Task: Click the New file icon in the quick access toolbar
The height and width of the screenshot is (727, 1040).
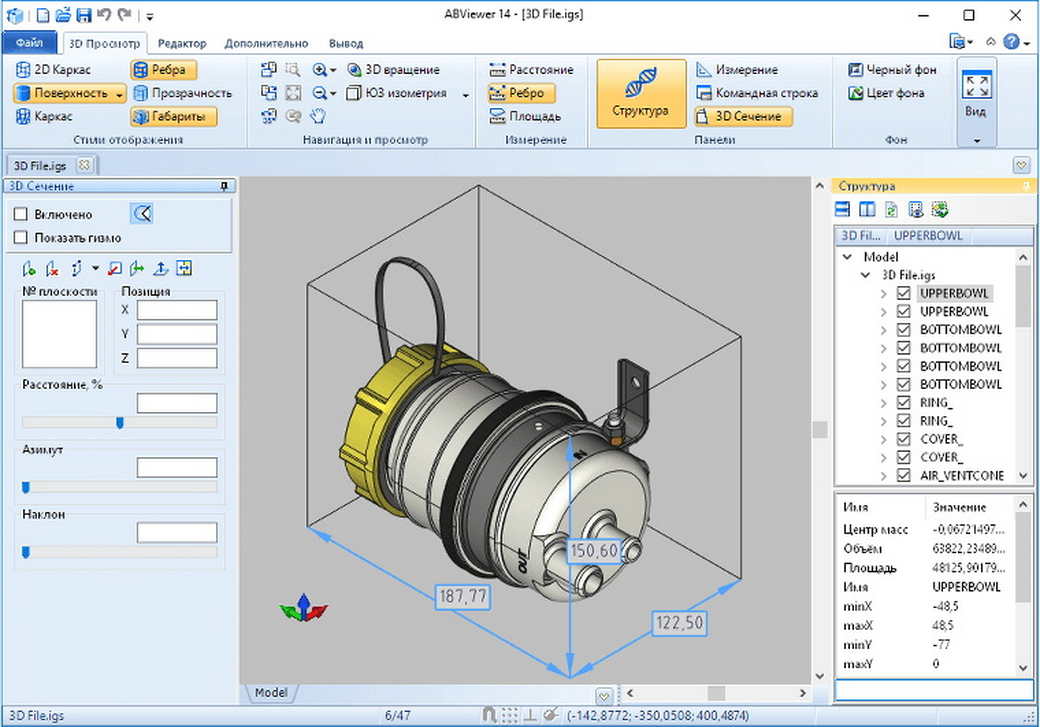Action: click(42, 15)
